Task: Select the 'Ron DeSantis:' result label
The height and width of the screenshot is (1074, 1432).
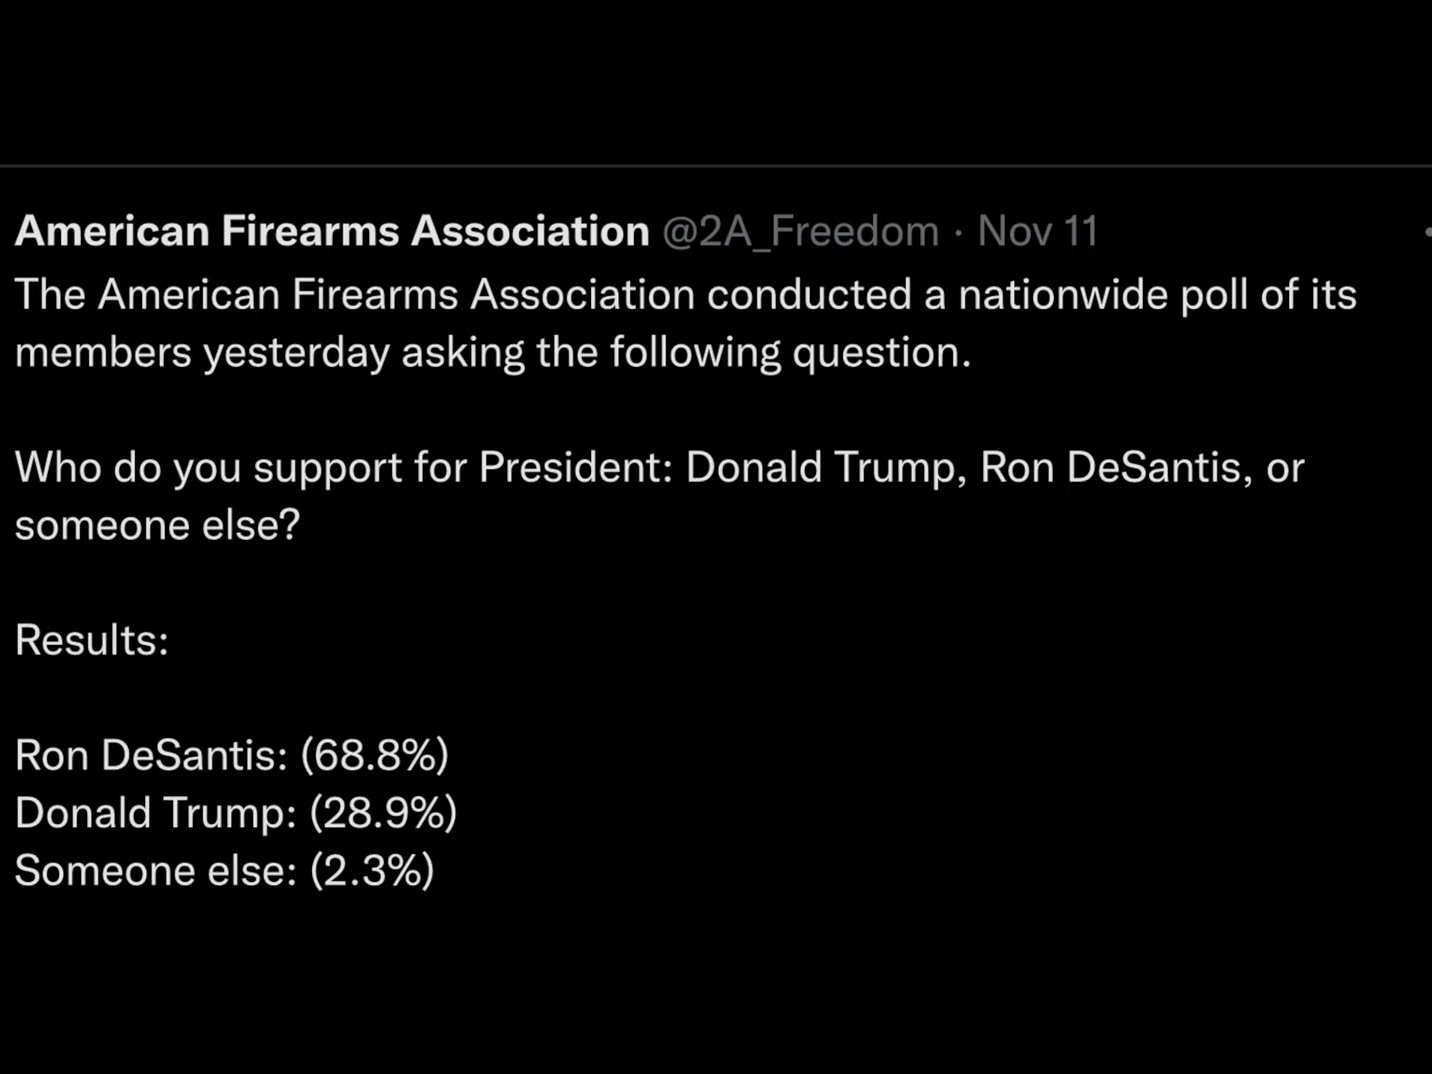Action: pos(151,755)
